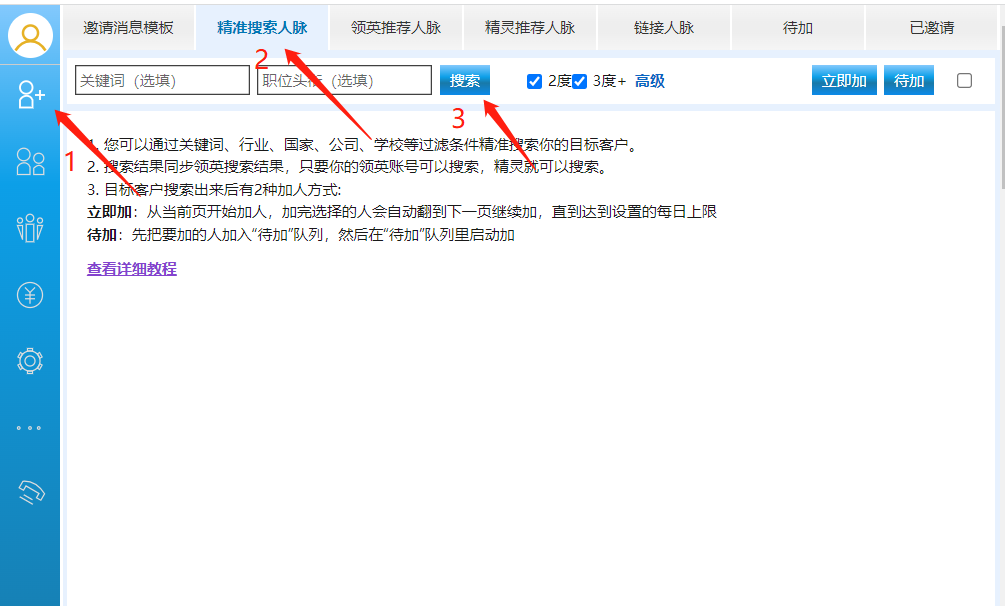Select the add contact sidebar icon

tap(30, 95)
